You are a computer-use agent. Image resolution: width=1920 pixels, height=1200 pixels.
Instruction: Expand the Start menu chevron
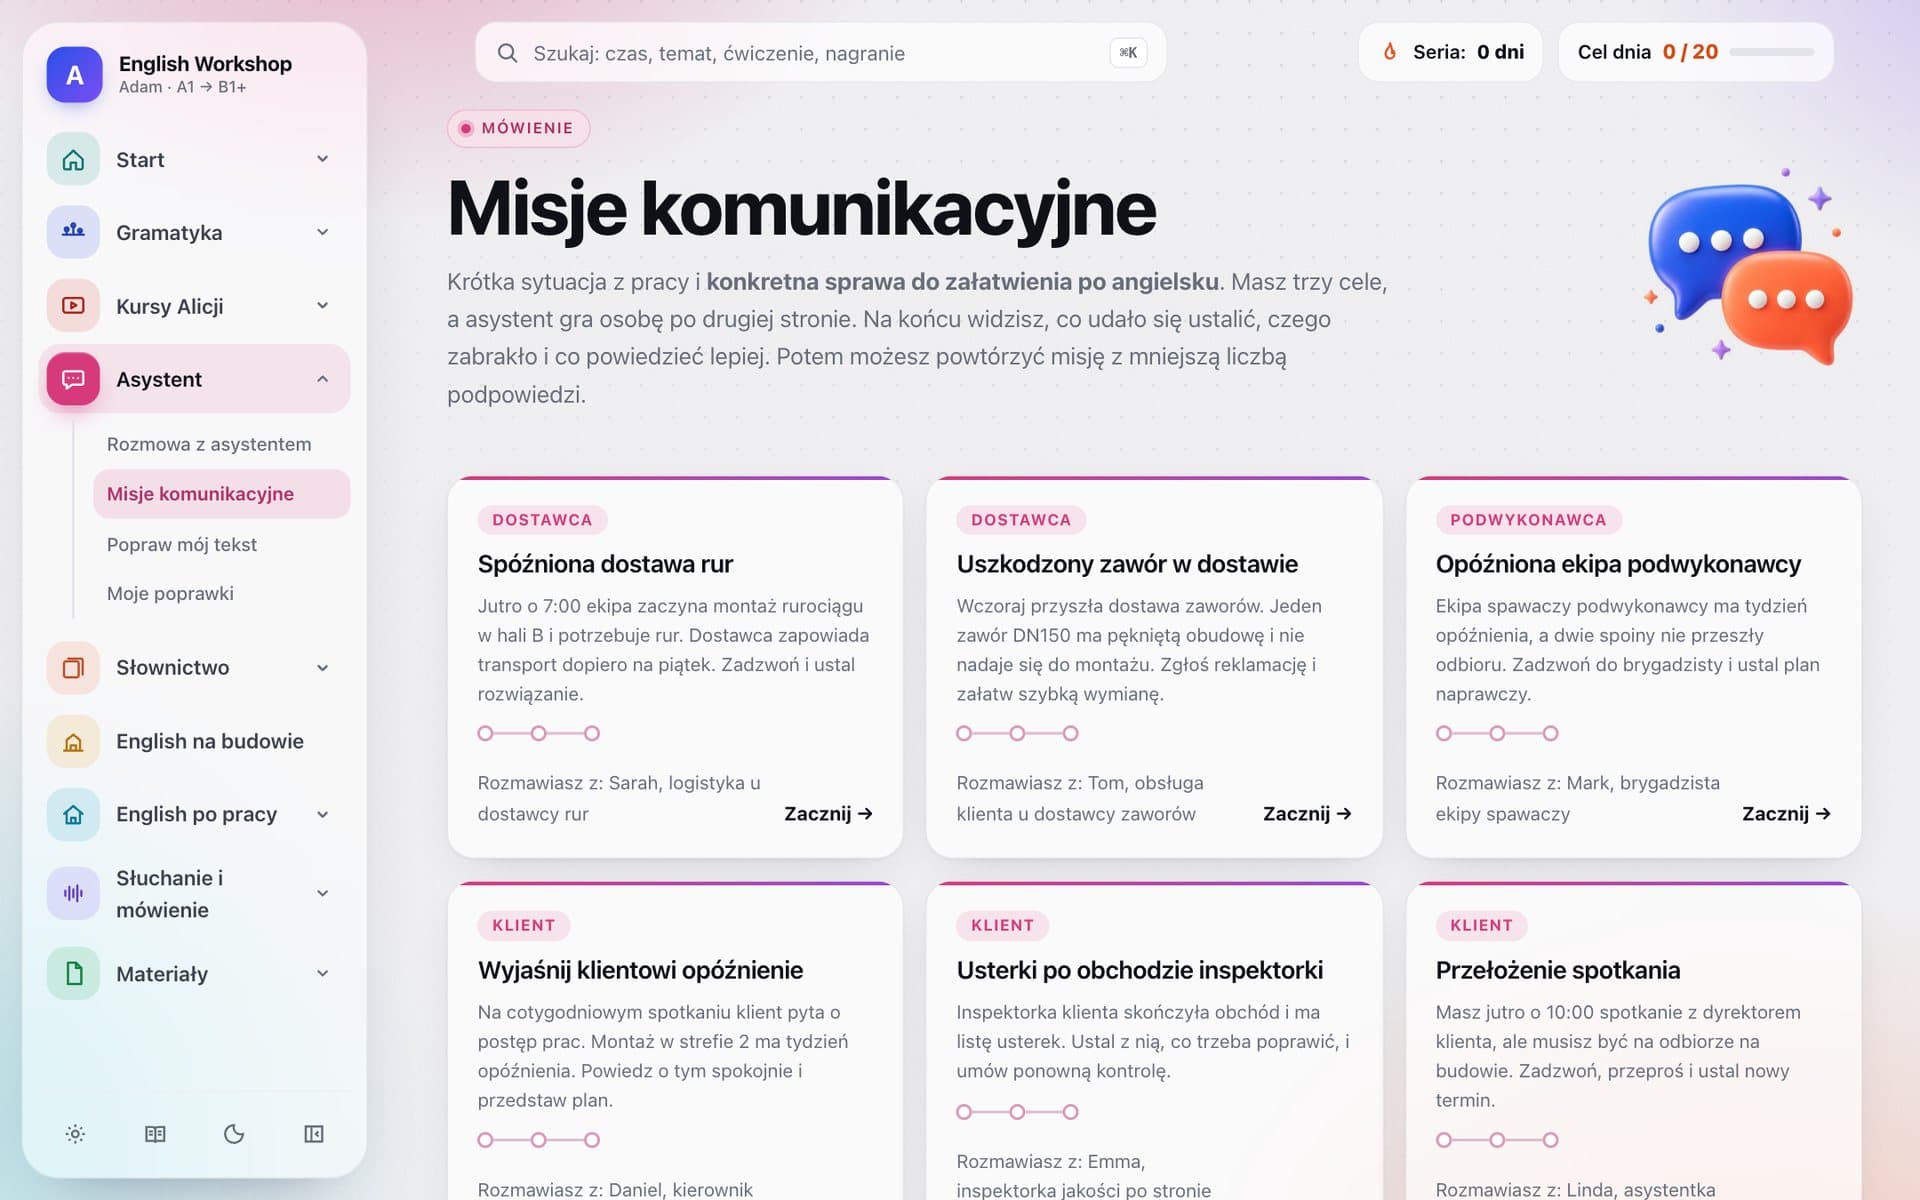(x=322, y=159)
